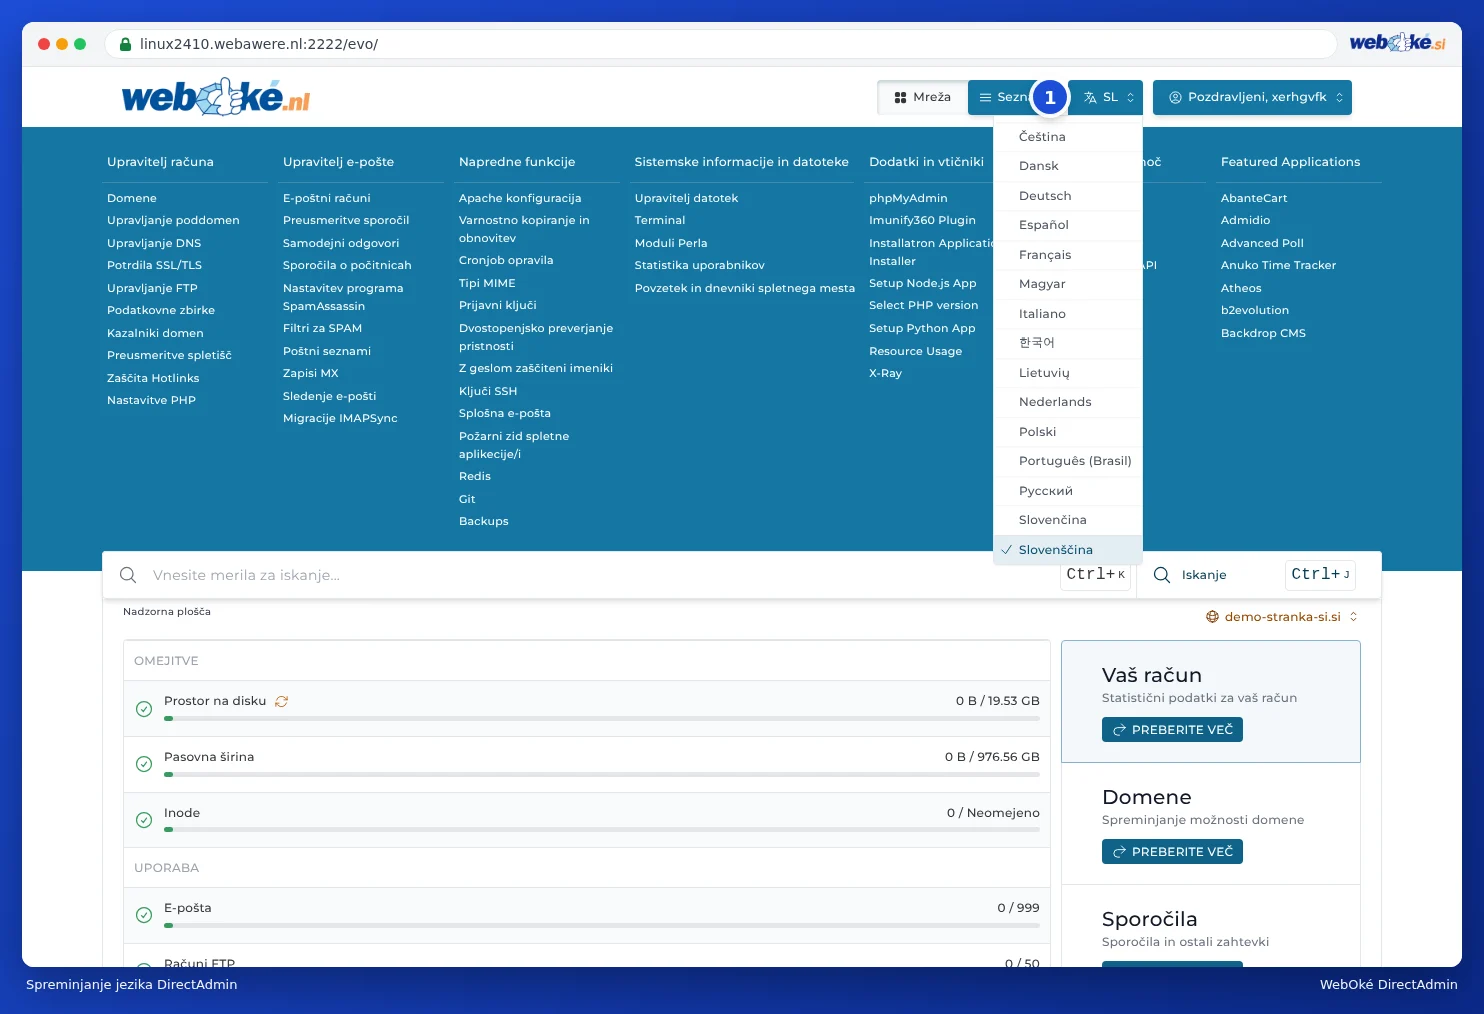Click the WebOké.nl logo in header
This screenshot has width=1484, height=1014.
[216, 97]
